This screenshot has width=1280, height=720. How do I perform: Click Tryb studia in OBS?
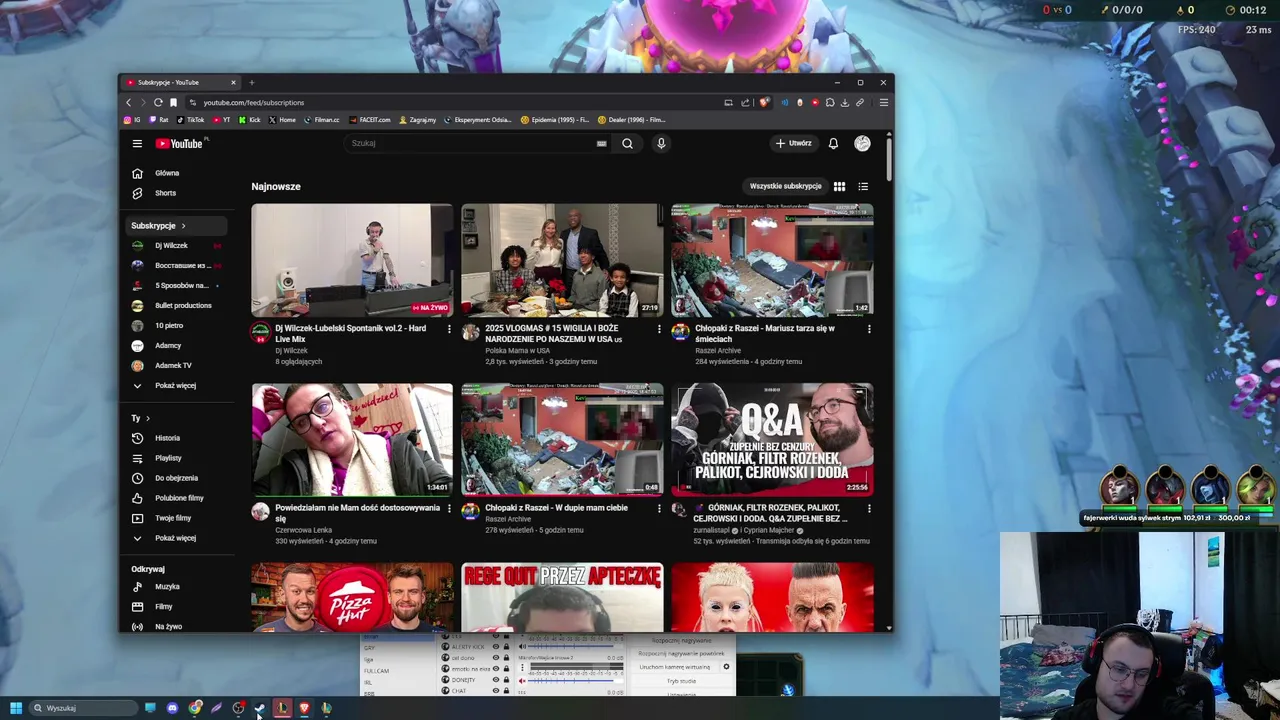681,681
